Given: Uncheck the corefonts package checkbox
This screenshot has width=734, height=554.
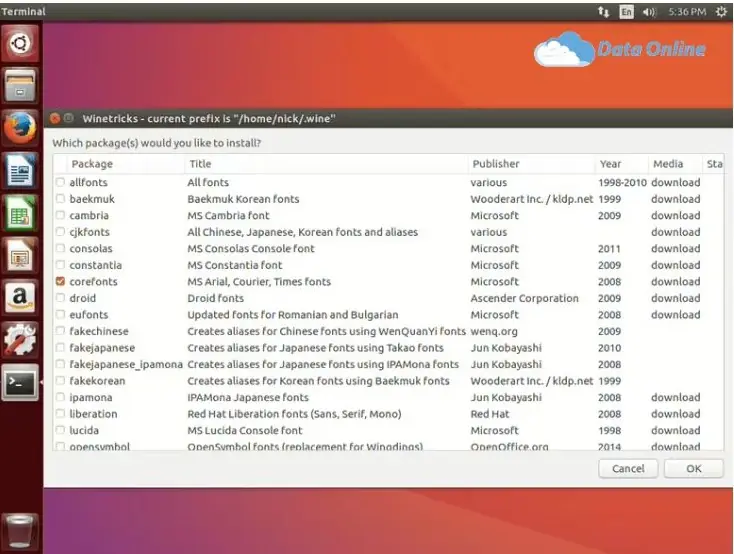Looking at the screenshot, I should point(60,281).
